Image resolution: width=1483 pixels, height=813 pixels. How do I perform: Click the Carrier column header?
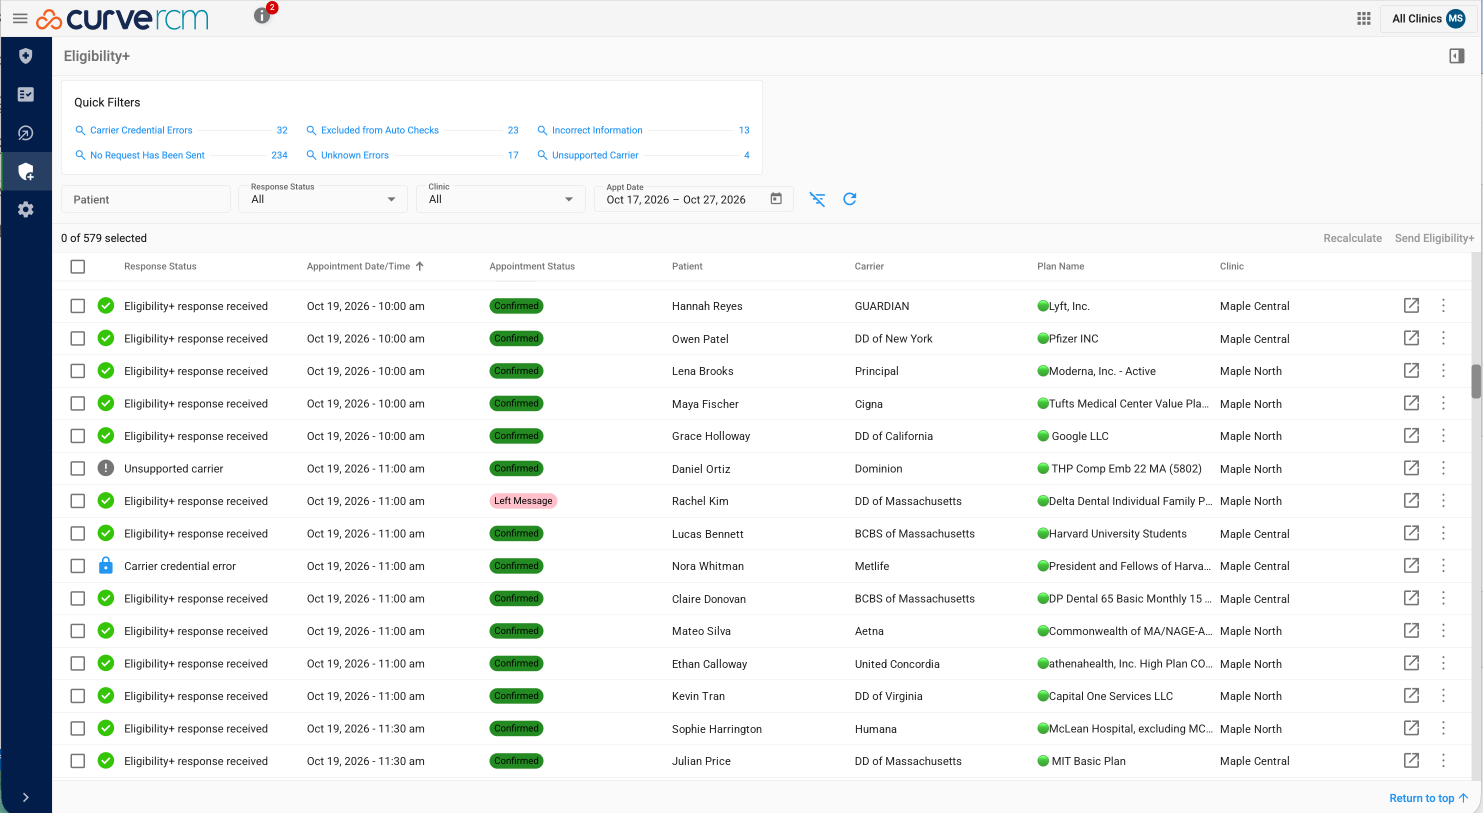tap(869, 266)
